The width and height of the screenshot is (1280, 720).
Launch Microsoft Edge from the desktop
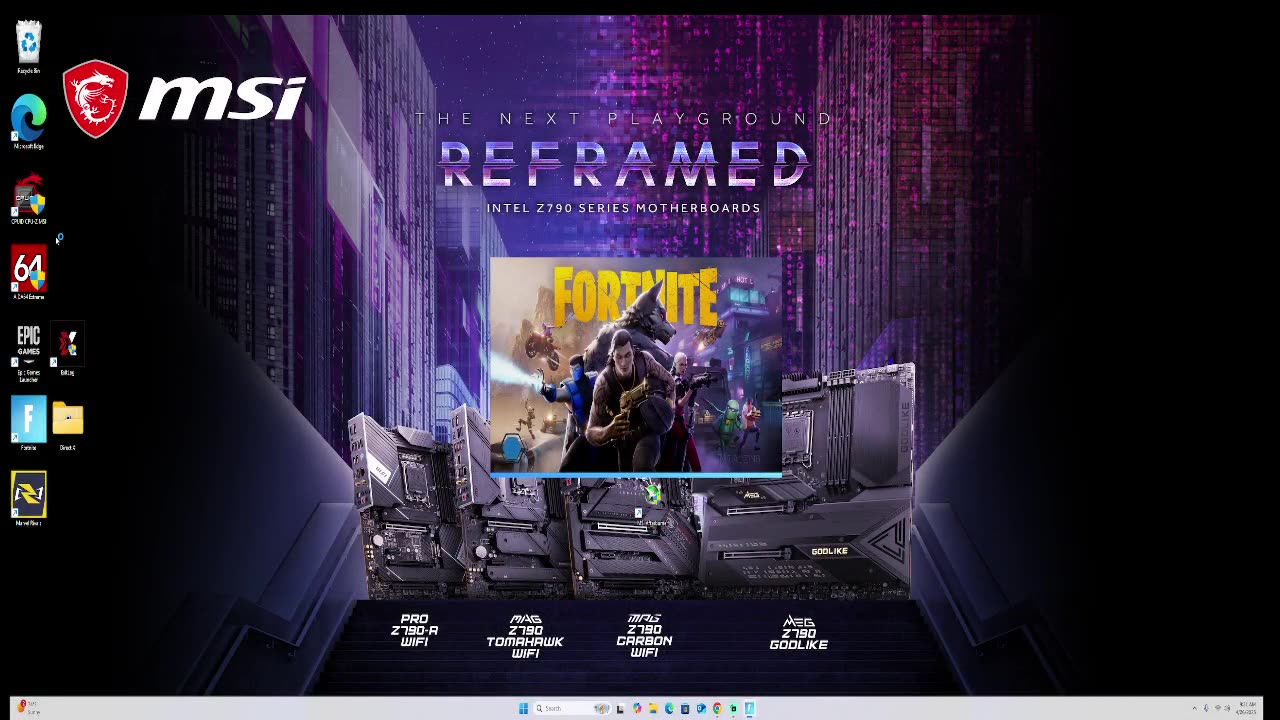pos(29,121)
